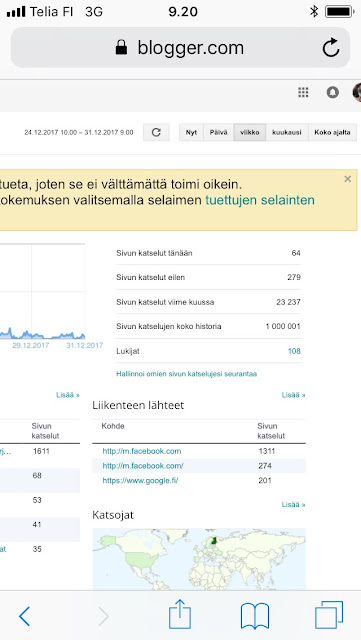Reload the page in Safari's address bar

[x=331, y=48]
